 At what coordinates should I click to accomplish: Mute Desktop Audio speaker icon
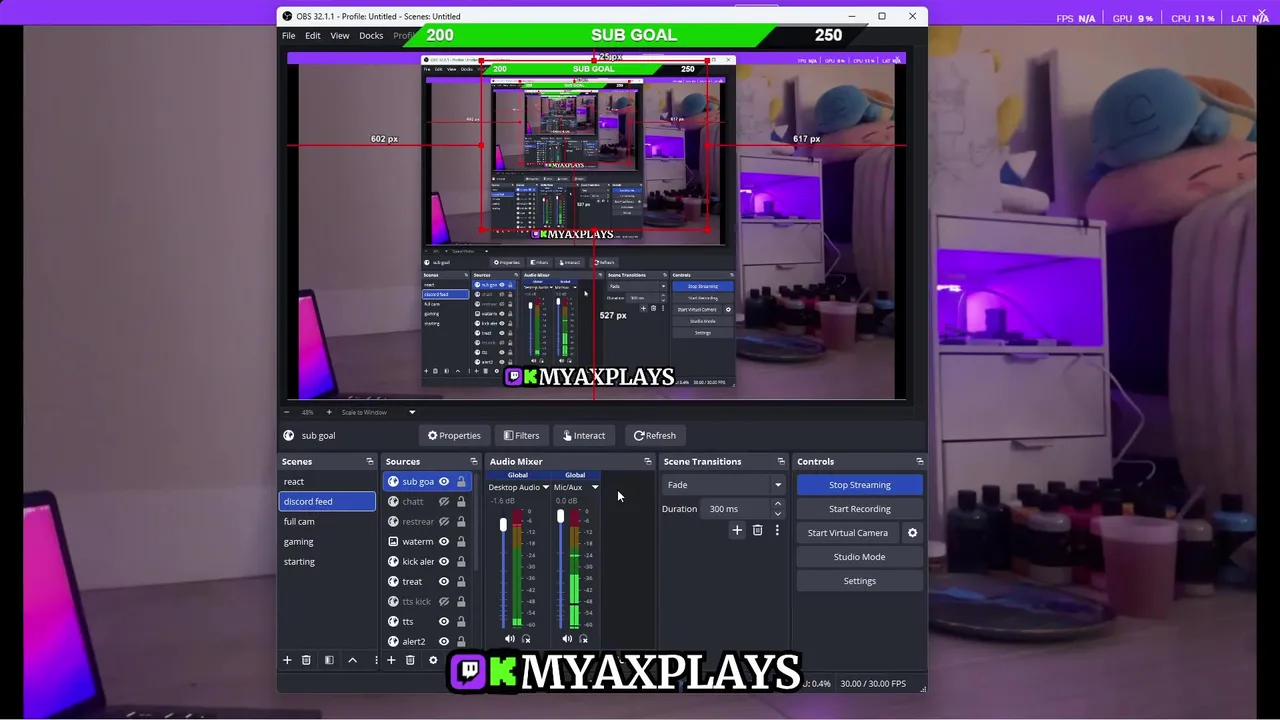(x=510, y=639)
